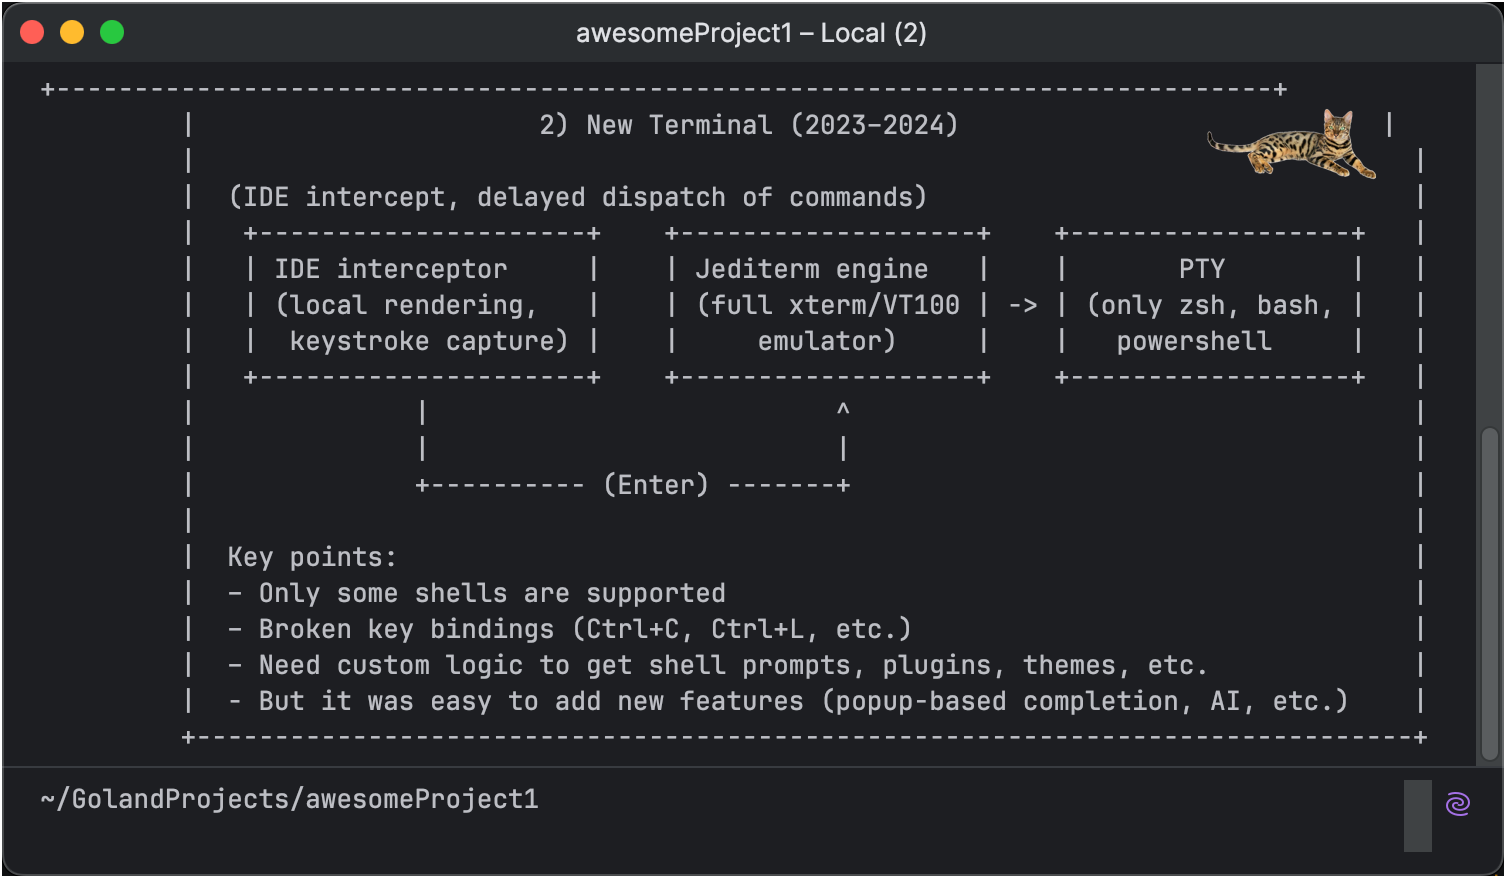Click the ~/GolandProjects/awesomeProject1 prompt path
The height and width of the screenshot is (878, 1504).
(290, 799)
